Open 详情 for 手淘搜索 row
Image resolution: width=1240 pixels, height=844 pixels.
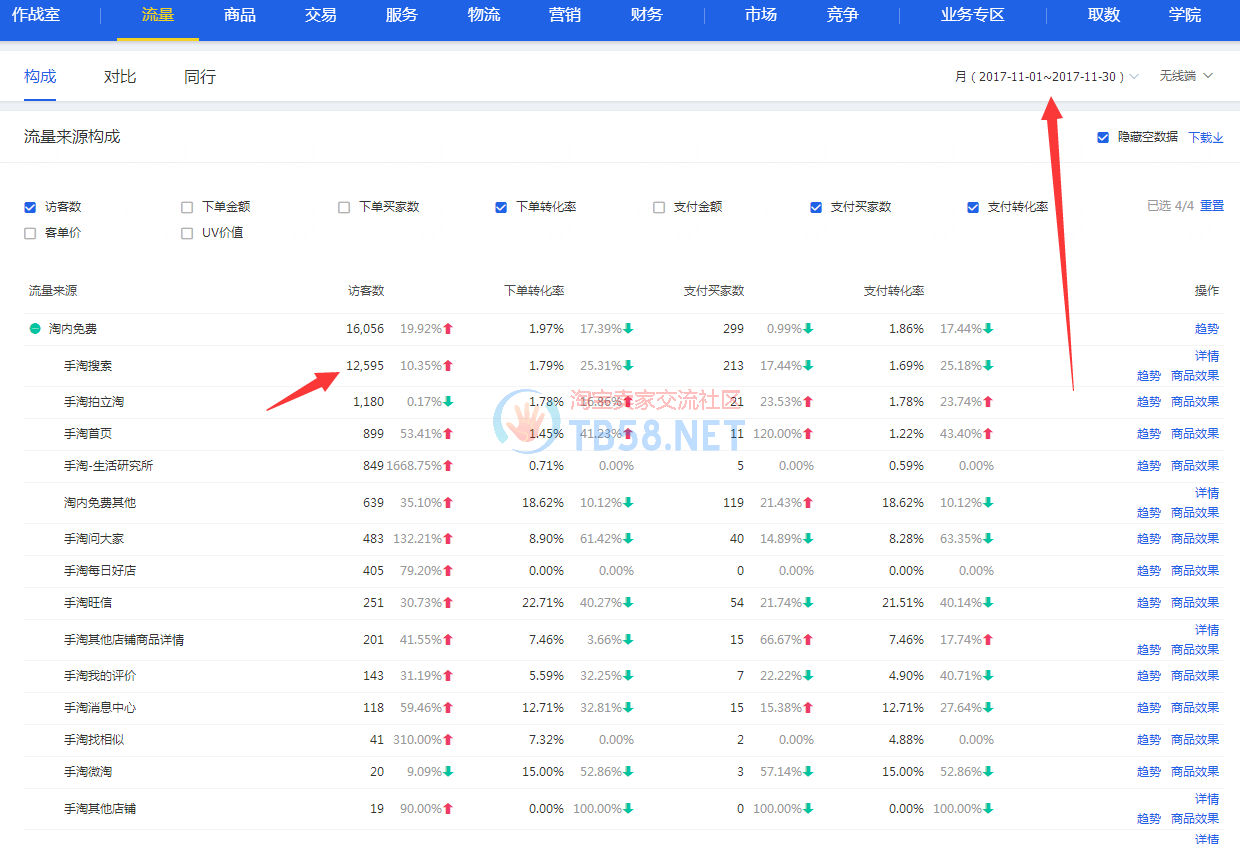(x=1207, y=356)
